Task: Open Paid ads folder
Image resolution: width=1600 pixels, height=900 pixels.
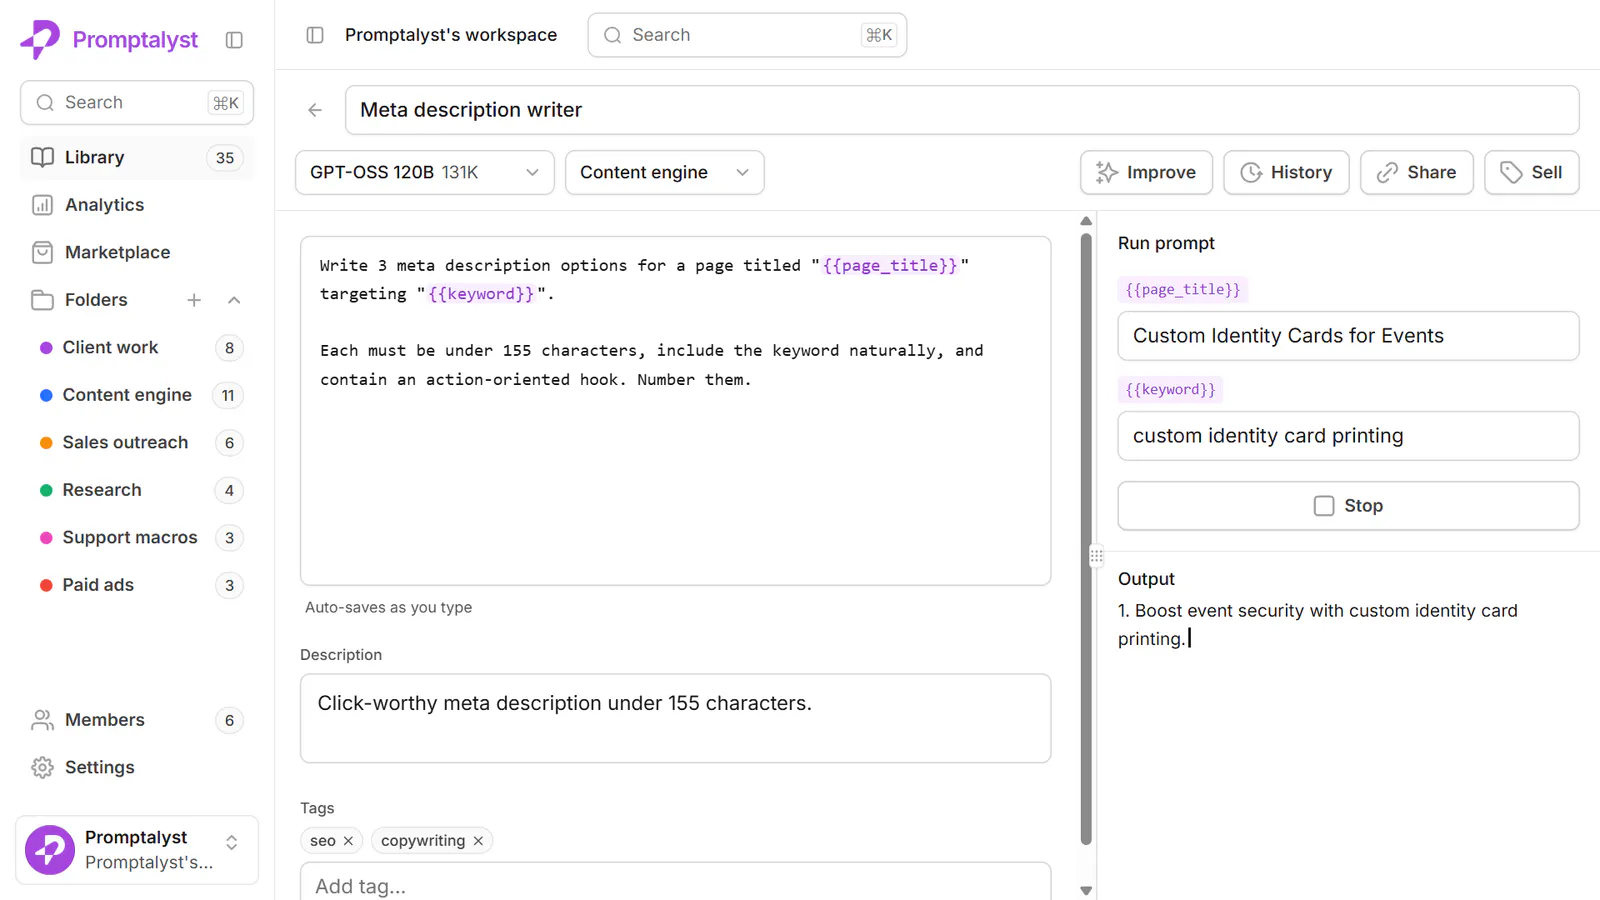Action: pos(137,585)
